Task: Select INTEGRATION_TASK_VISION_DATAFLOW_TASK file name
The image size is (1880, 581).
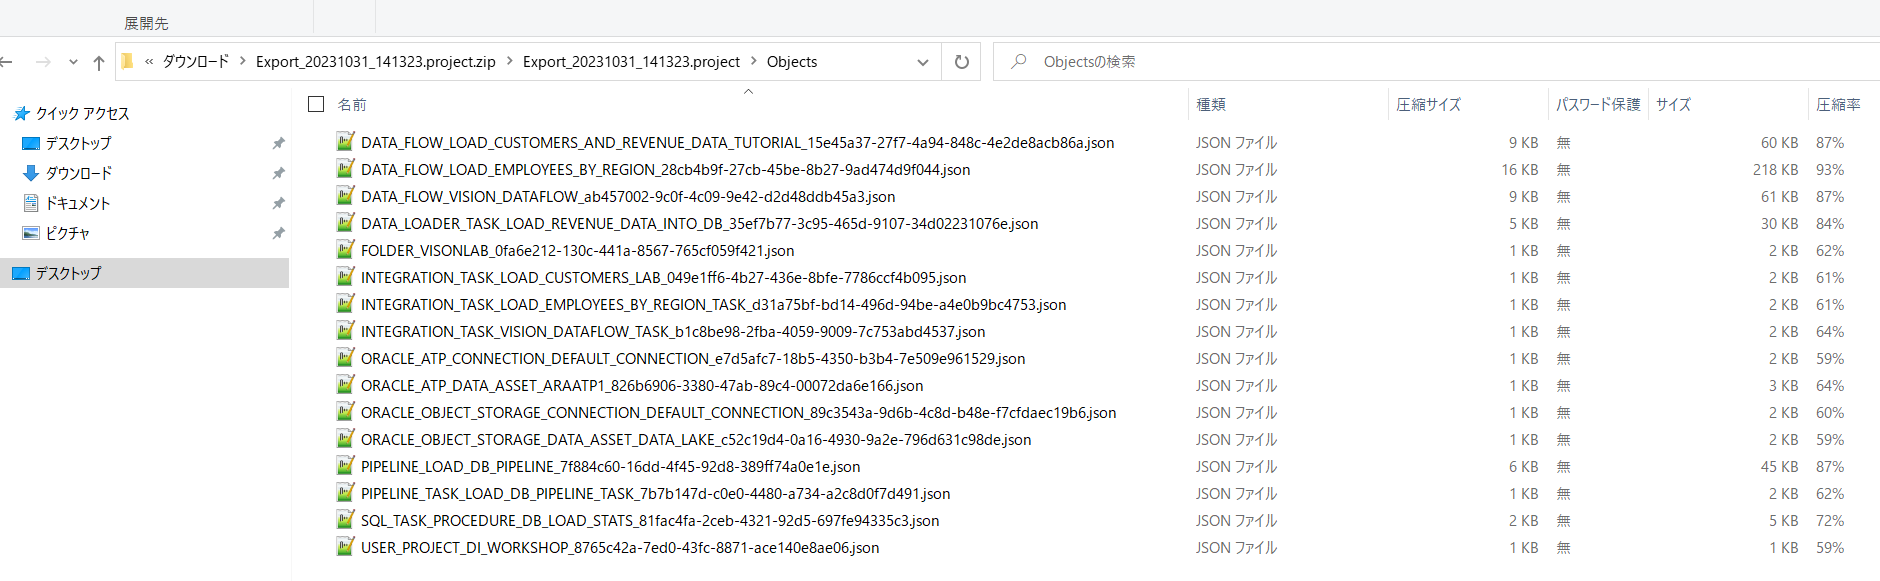Action: point(673,332)
